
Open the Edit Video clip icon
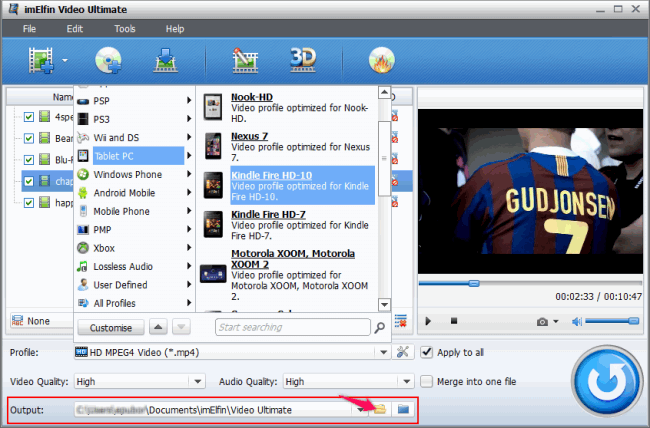coord(245,61)
